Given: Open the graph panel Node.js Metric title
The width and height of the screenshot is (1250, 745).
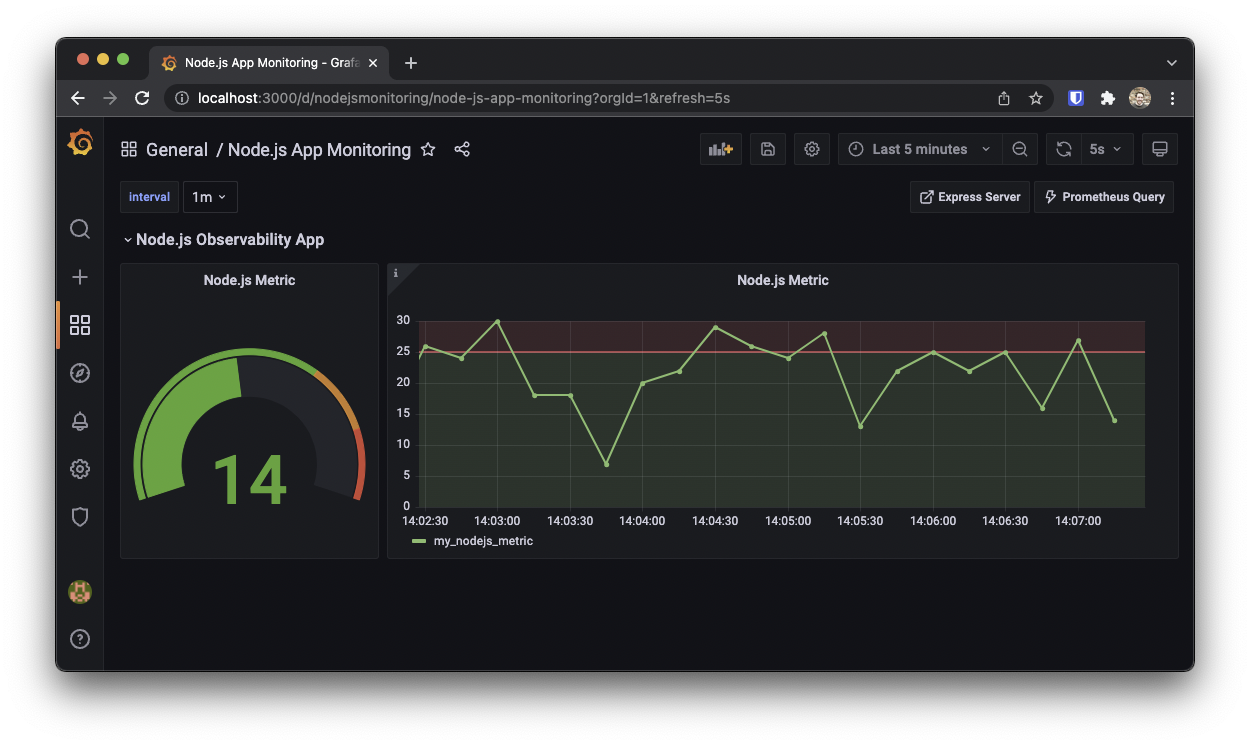Looking at the screenshot, I should (x=783, y=281).
